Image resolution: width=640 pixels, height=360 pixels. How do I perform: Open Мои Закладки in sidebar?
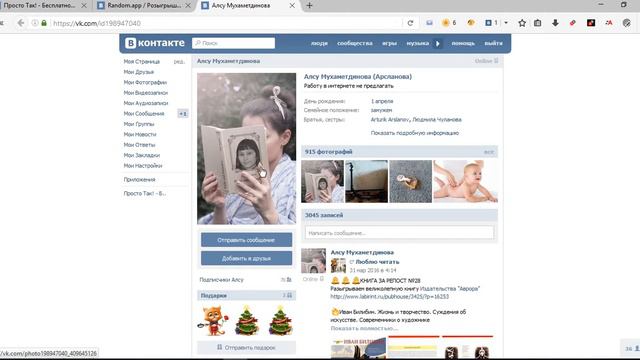pyautogui.click(x=142, y=155)
